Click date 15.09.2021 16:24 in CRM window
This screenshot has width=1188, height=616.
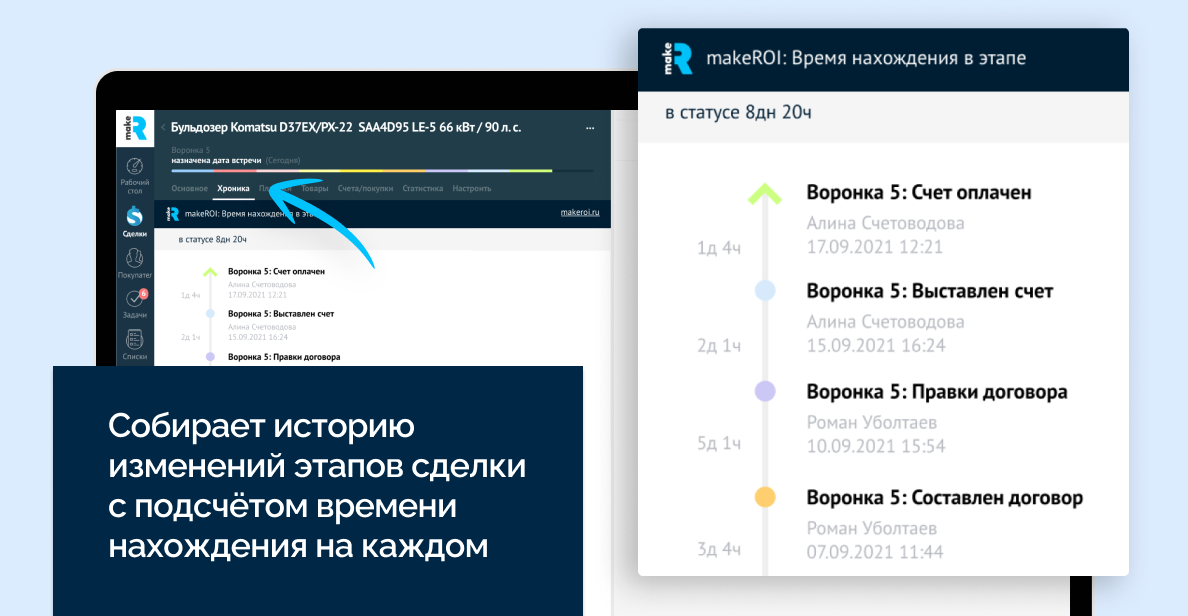coord(258,337)
